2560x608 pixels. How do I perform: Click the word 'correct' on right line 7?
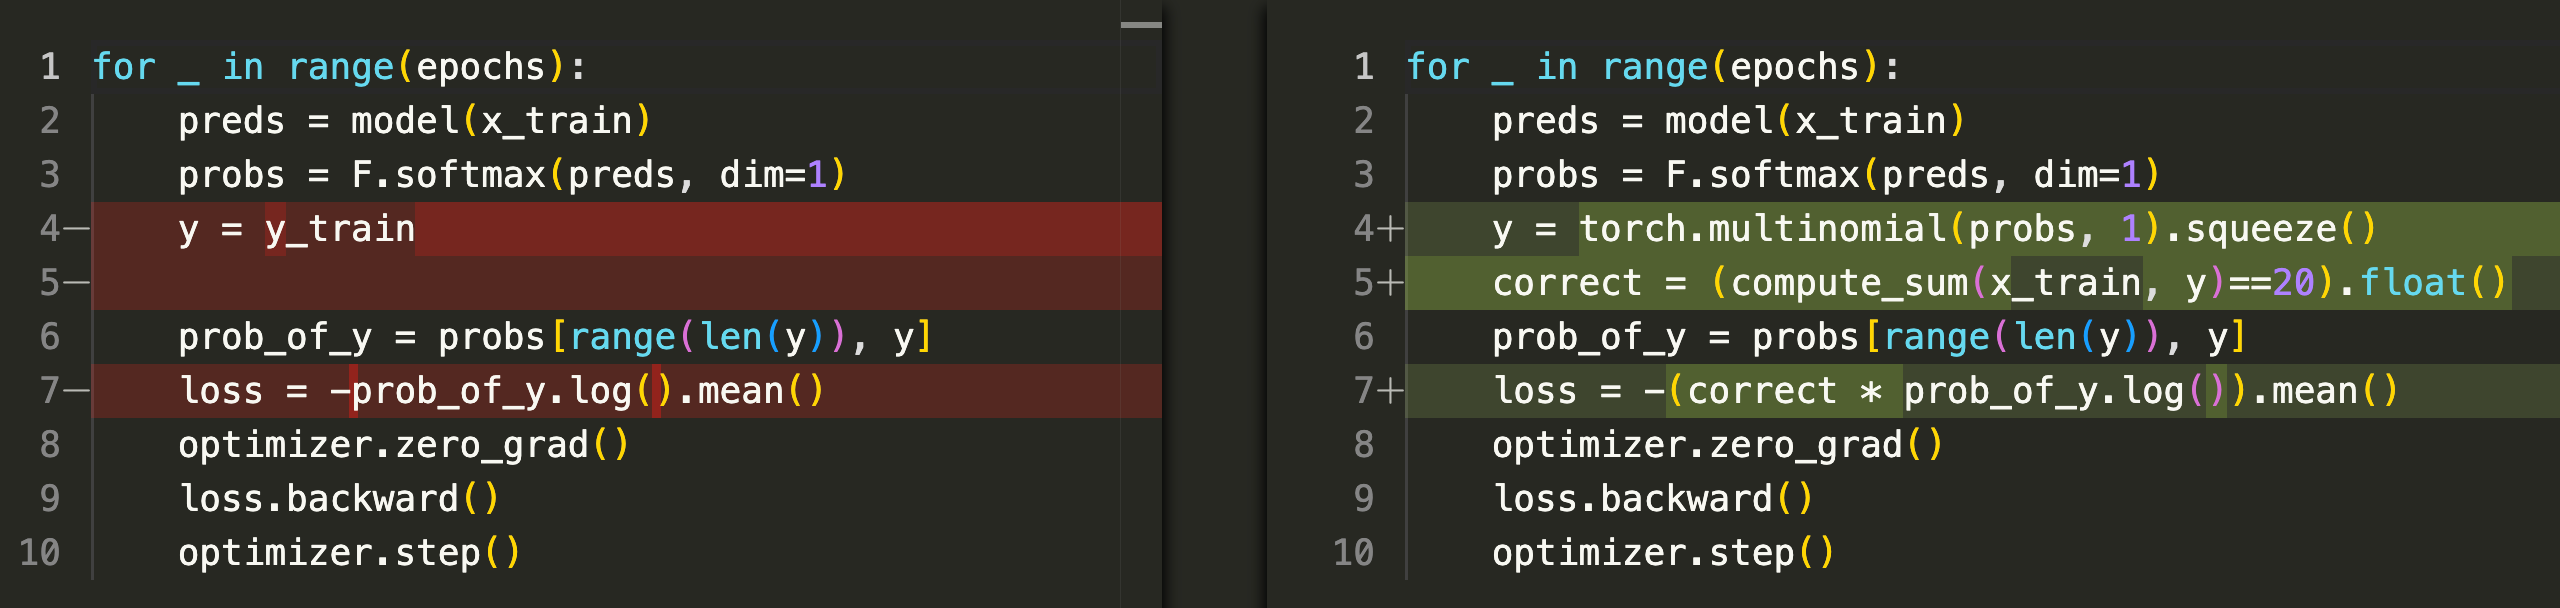[1762, 391]
